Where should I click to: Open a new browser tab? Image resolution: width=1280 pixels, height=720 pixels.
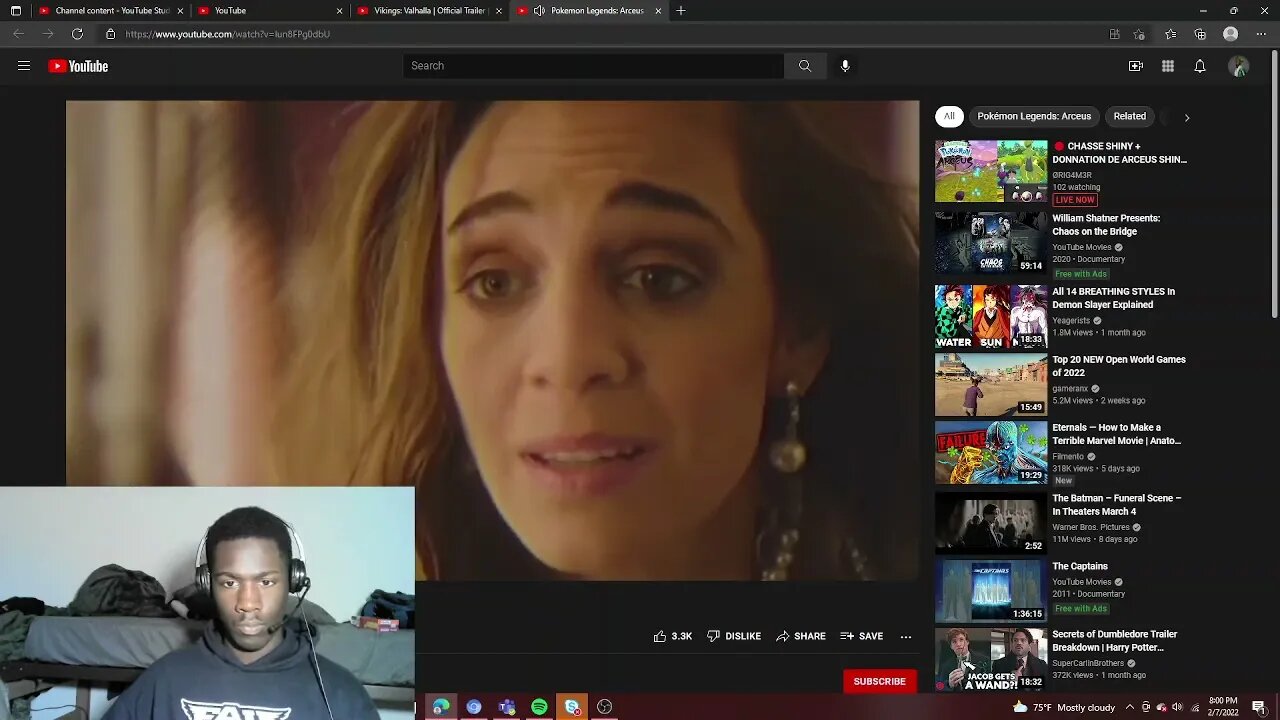[x=681, y=10]
